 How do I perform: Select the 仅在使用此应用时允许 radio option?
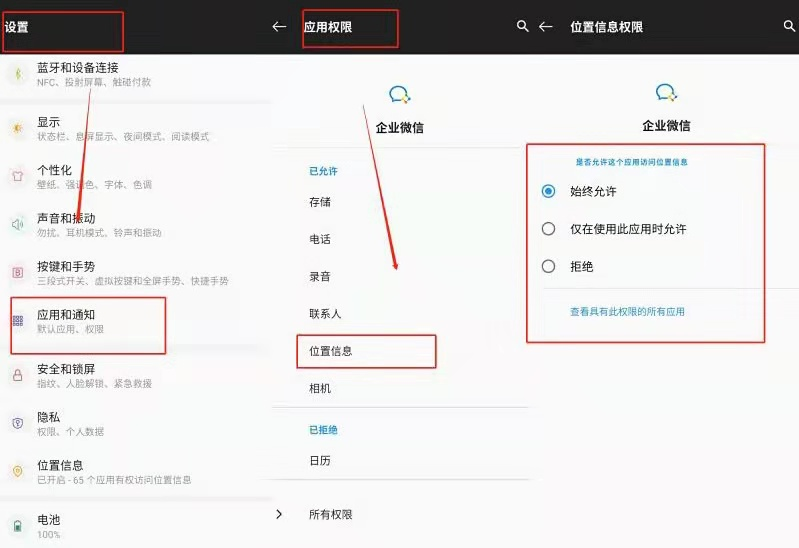tap(548, 228)
